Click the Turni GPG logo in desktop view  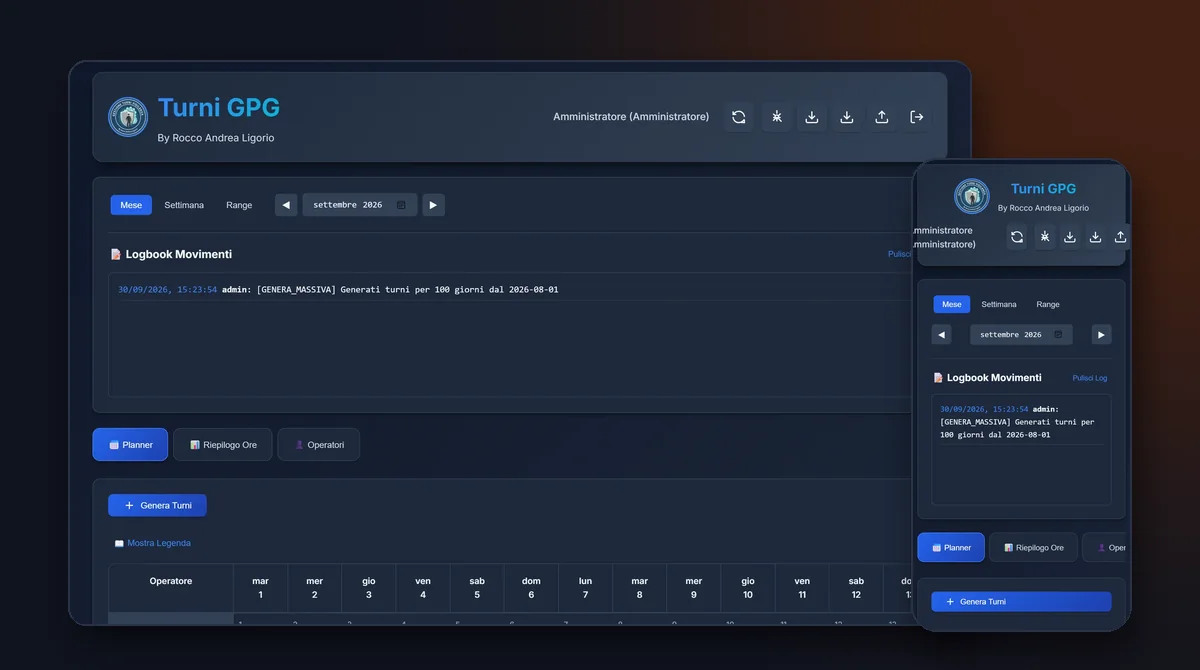[128, 117]
